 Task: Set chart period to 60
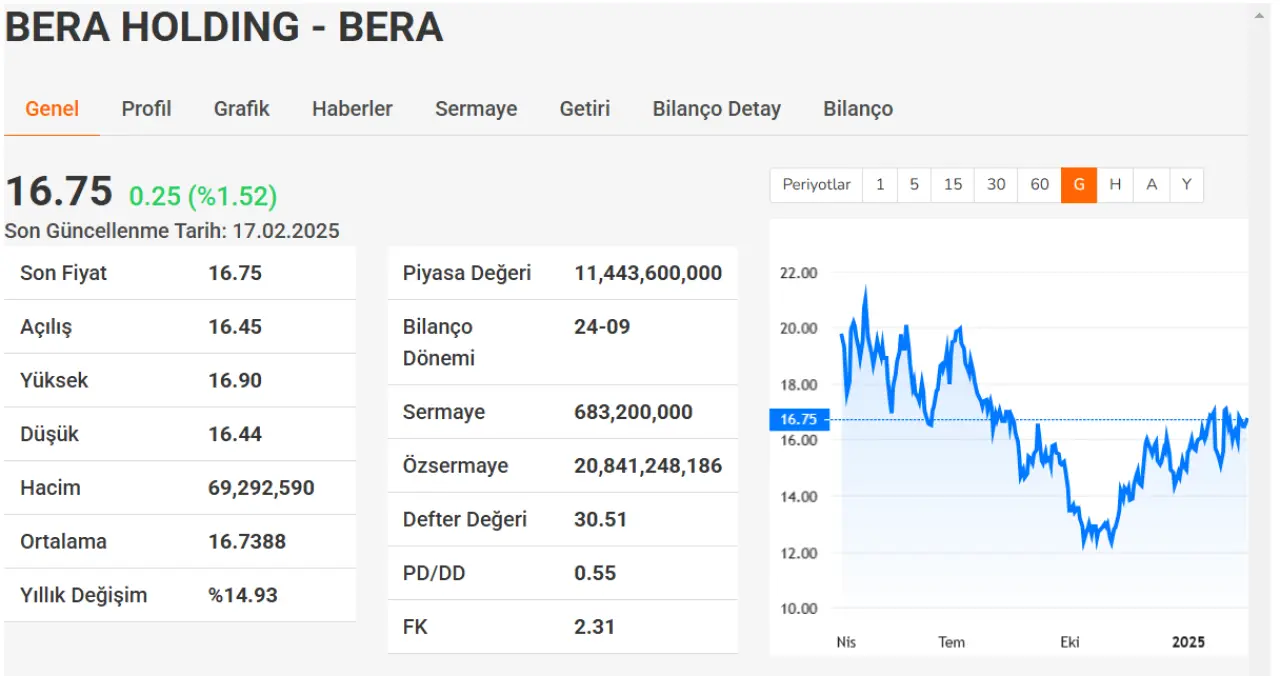(1040, 185)
